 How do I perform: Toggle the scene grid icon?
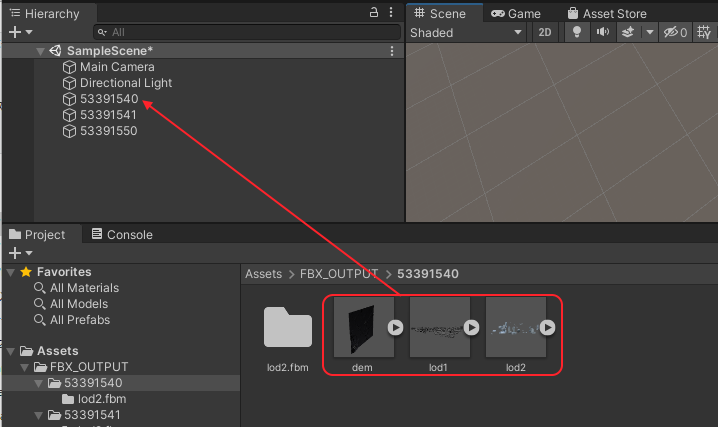tap(704, 33)
